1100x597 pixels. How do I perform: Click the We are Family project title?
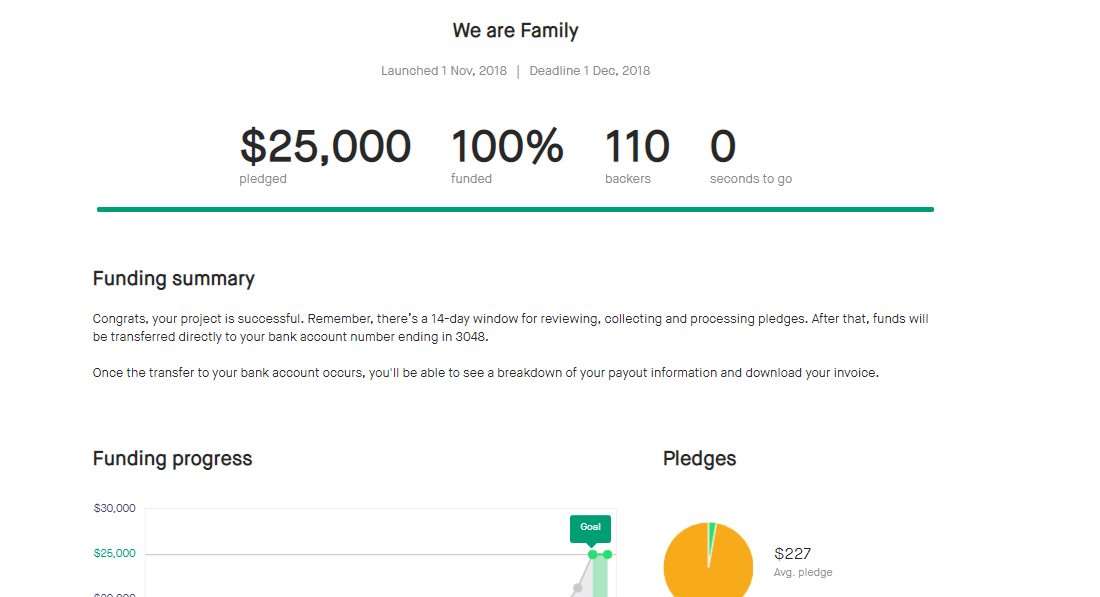(515, 30)
